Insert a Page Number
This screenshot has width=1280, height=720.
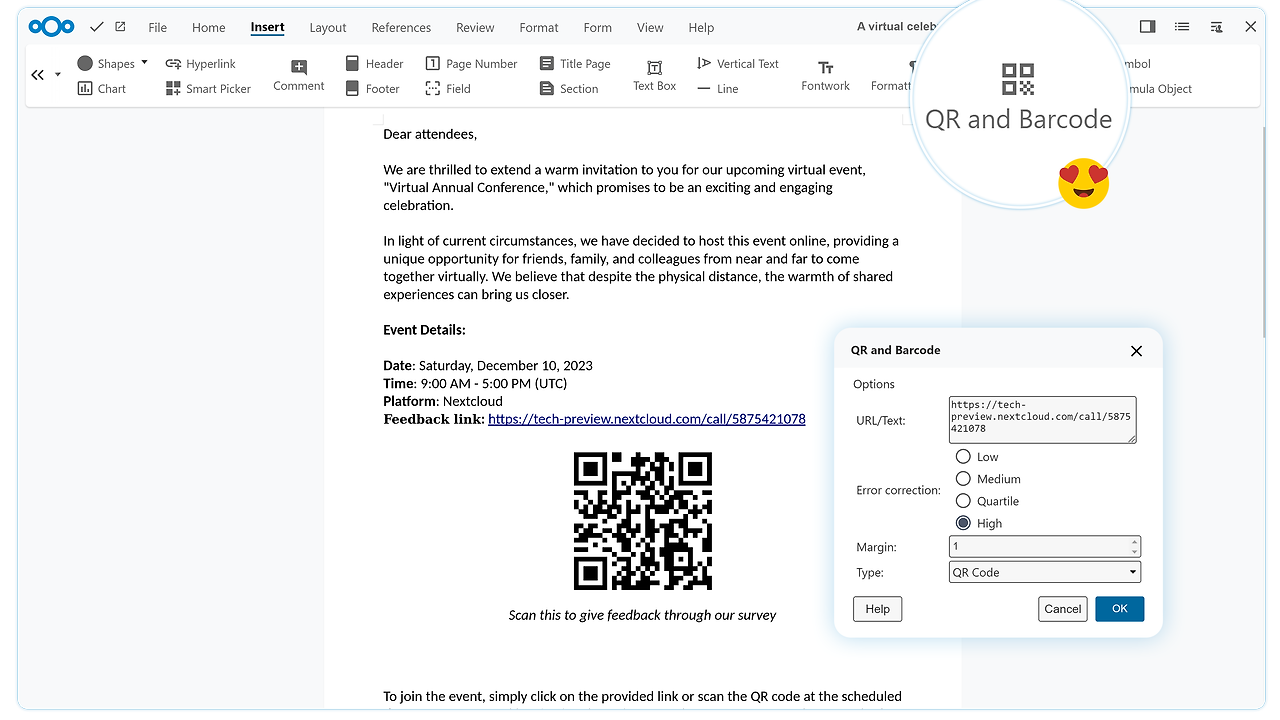pyautogui.click(x=471, y=63)
